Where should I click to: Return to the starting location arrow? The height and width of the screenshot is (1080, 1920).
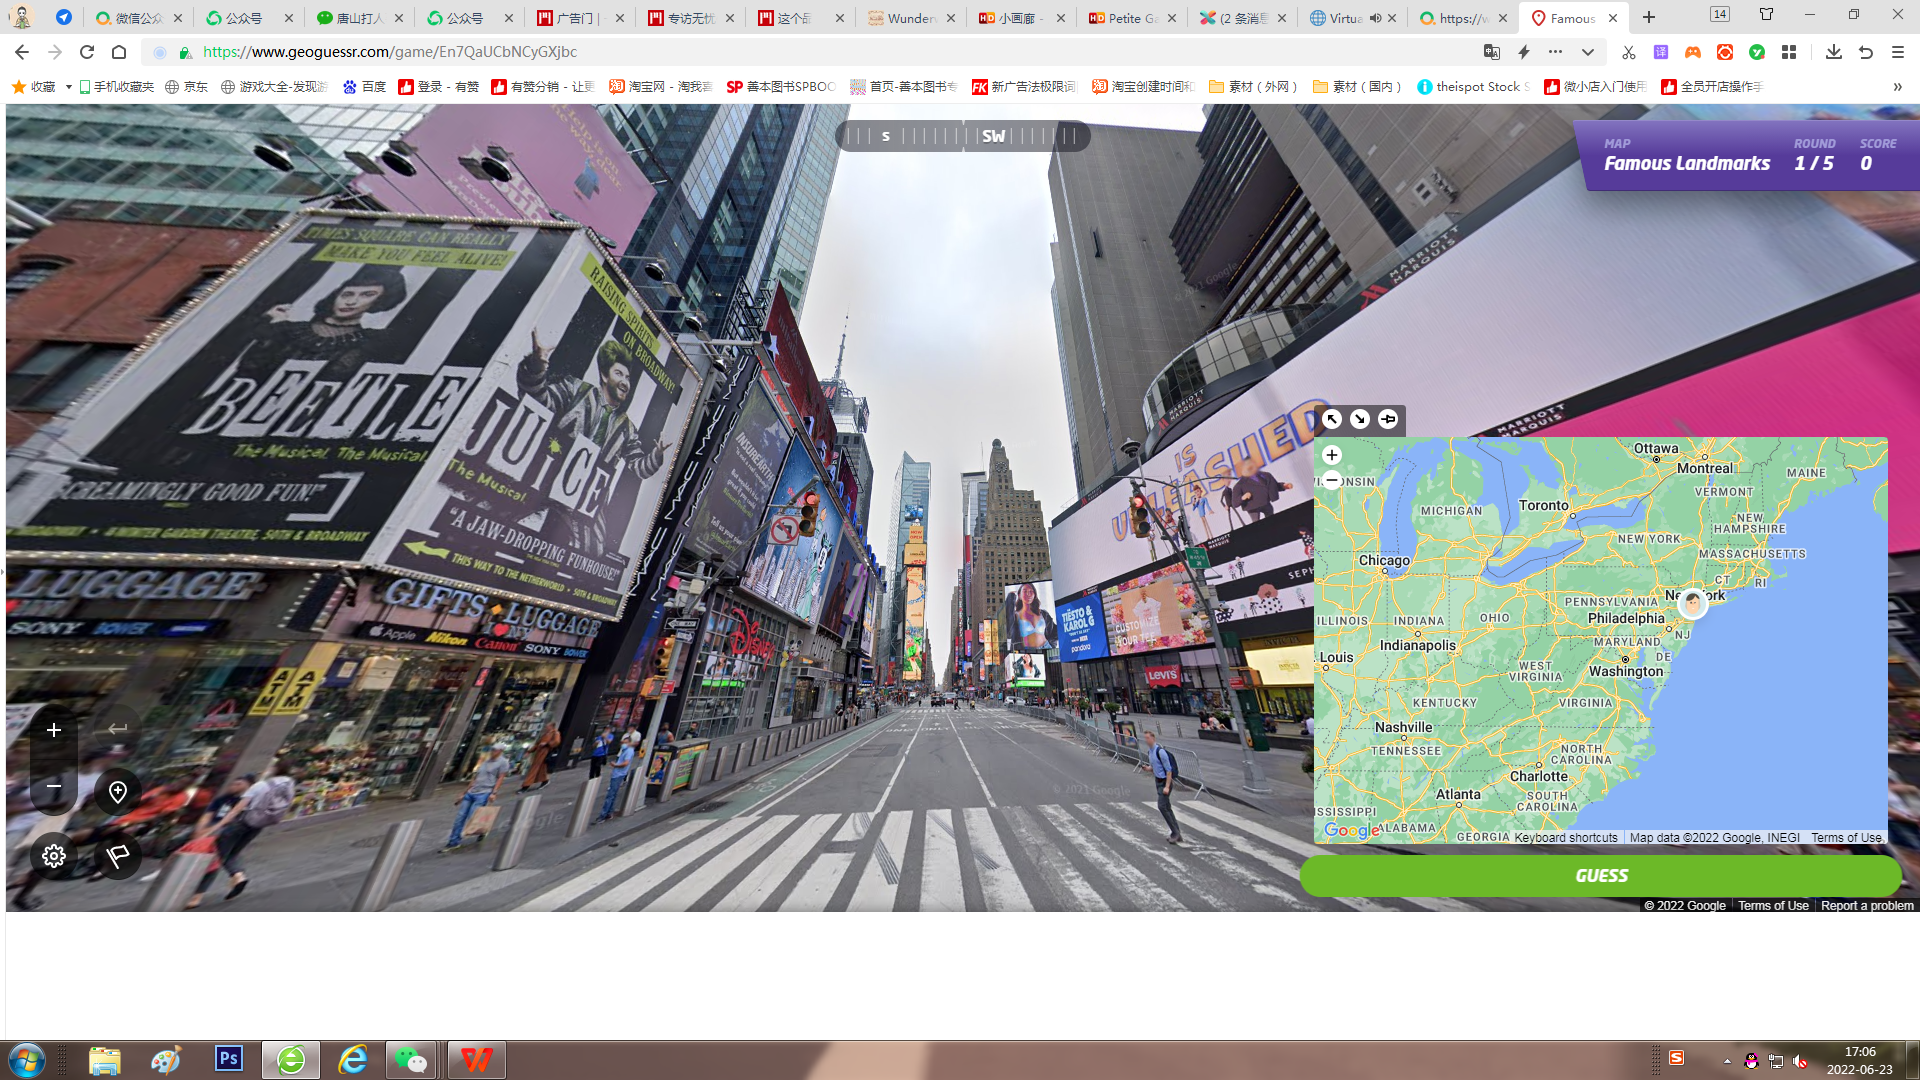[118, 729]
